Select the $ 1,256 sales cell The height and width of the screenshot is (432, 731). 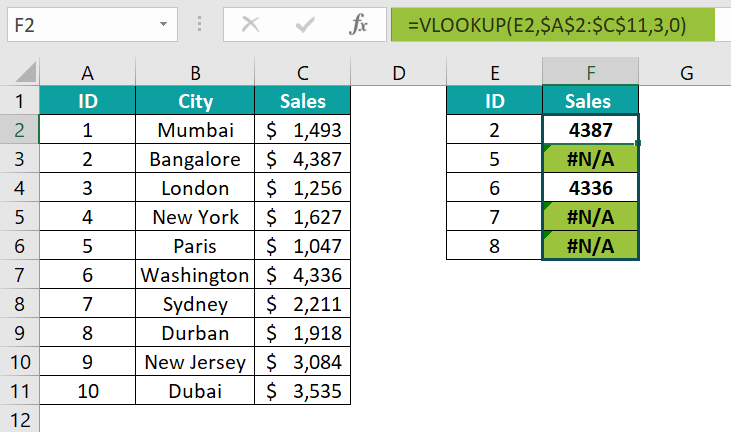click(x=303, y=187)
